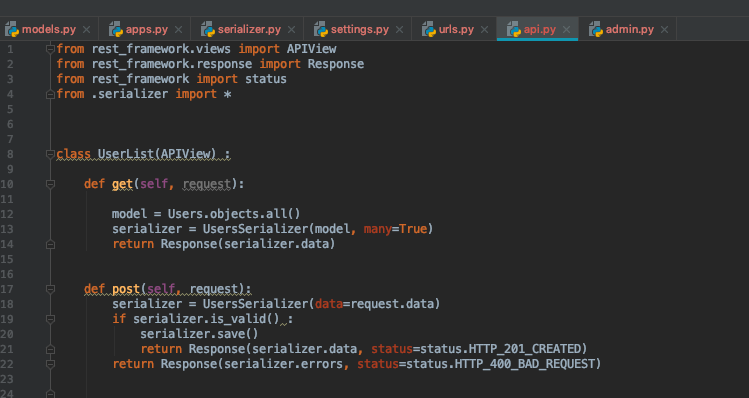Click the Python icon on serializer.py tab
Screen dimensions: 749x398
[207, 29]
